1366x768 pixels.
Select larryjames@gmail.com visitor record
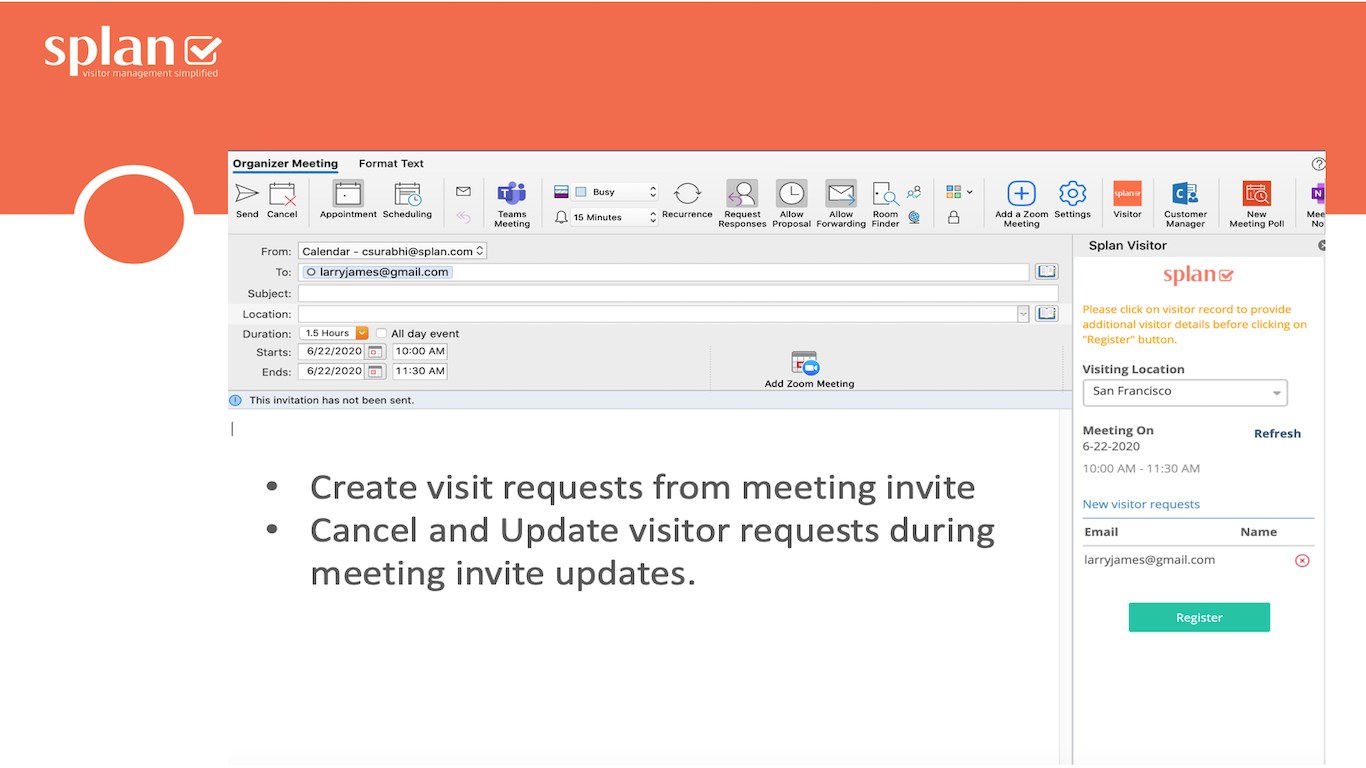(1149, 560)
